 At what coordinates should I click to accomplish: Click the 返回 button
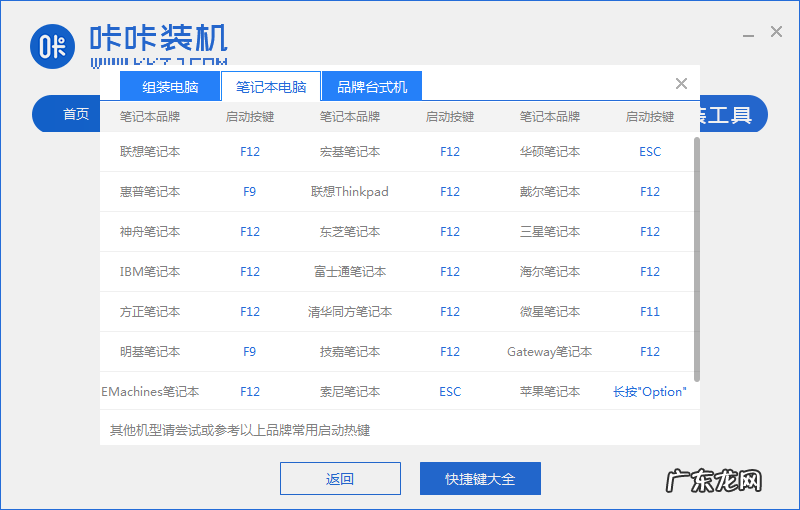coord(340,478)
